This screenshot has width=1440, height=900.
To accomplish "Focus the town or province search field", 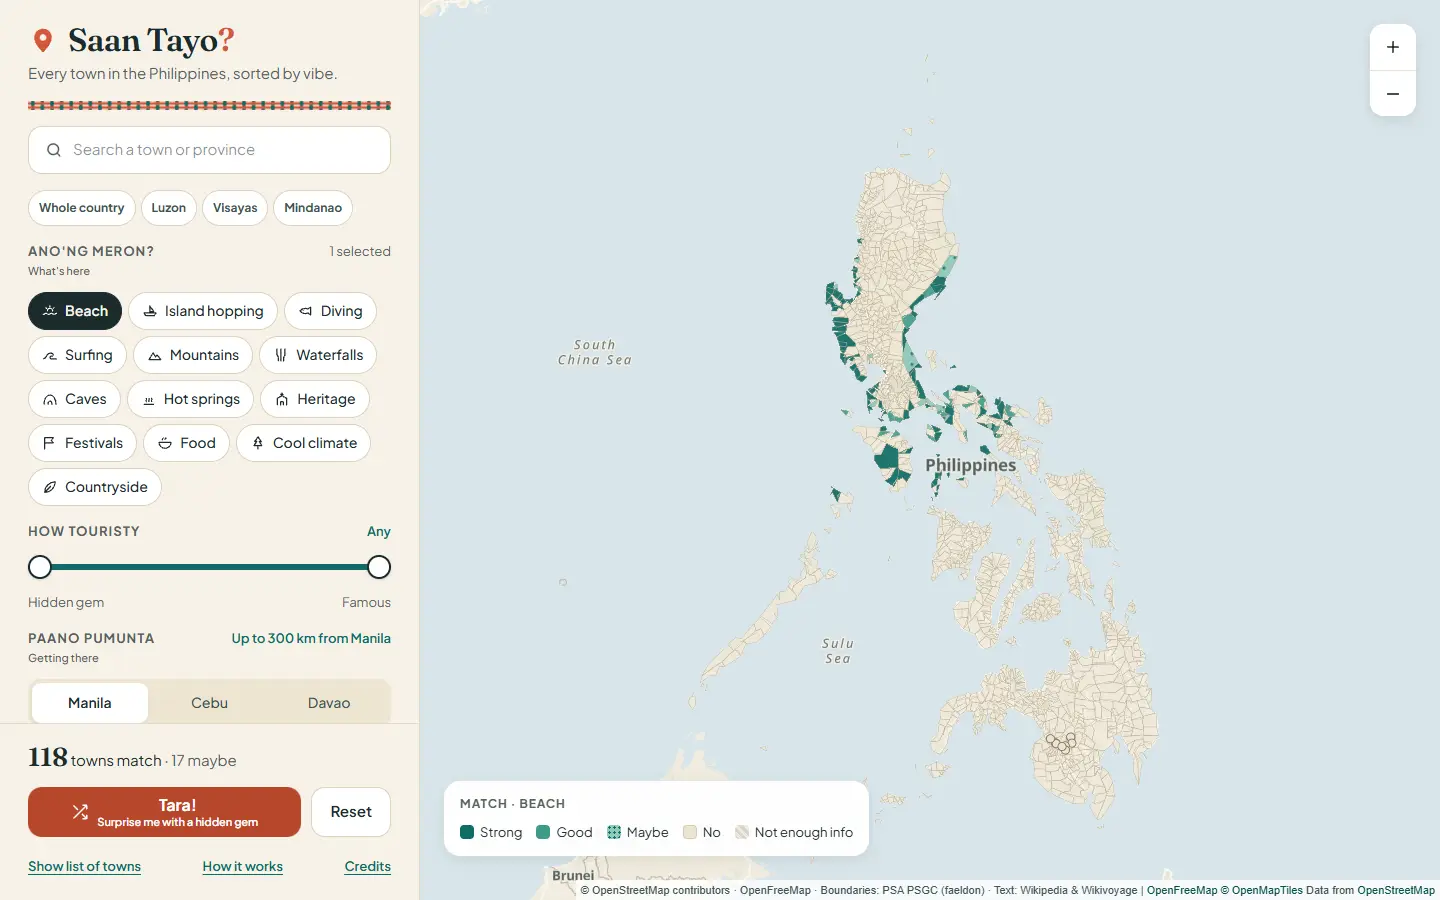I will pos(209,150).
